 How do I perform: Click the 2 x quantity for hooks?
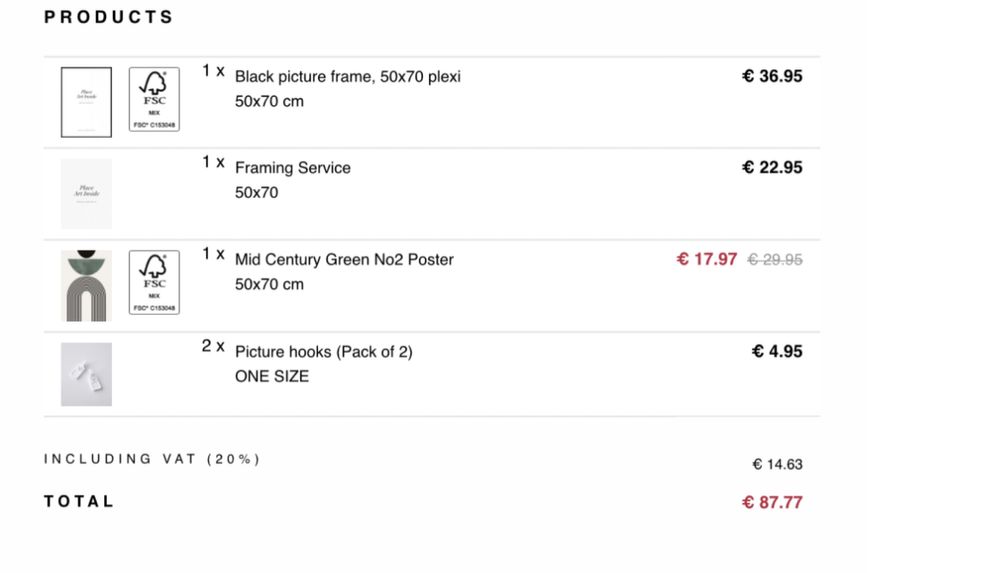point(213,346)
